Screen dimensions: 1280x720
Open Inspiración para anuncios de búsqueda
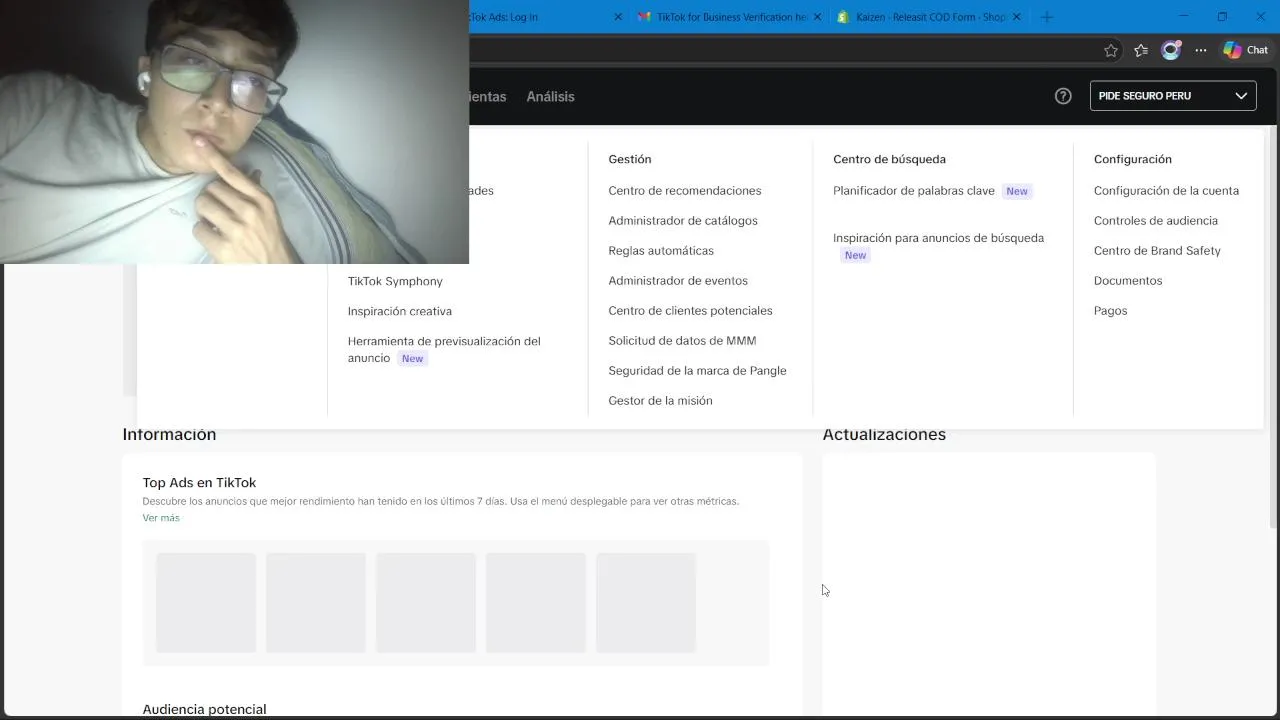tap(938, 238)
